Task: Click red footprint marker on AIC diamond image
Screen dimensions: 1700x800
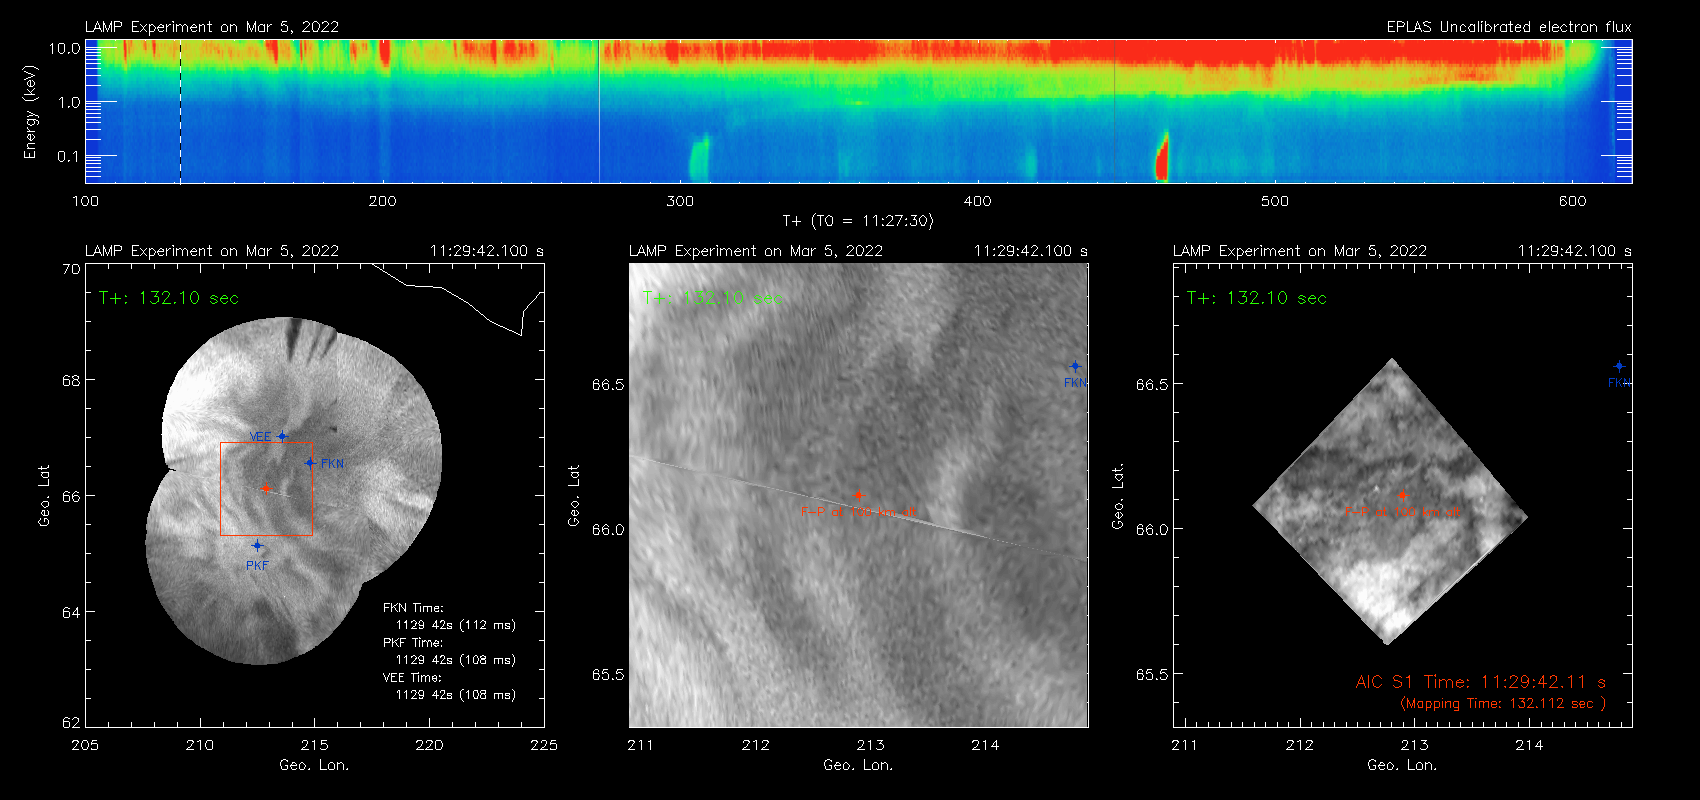Action: point(1402,495)
